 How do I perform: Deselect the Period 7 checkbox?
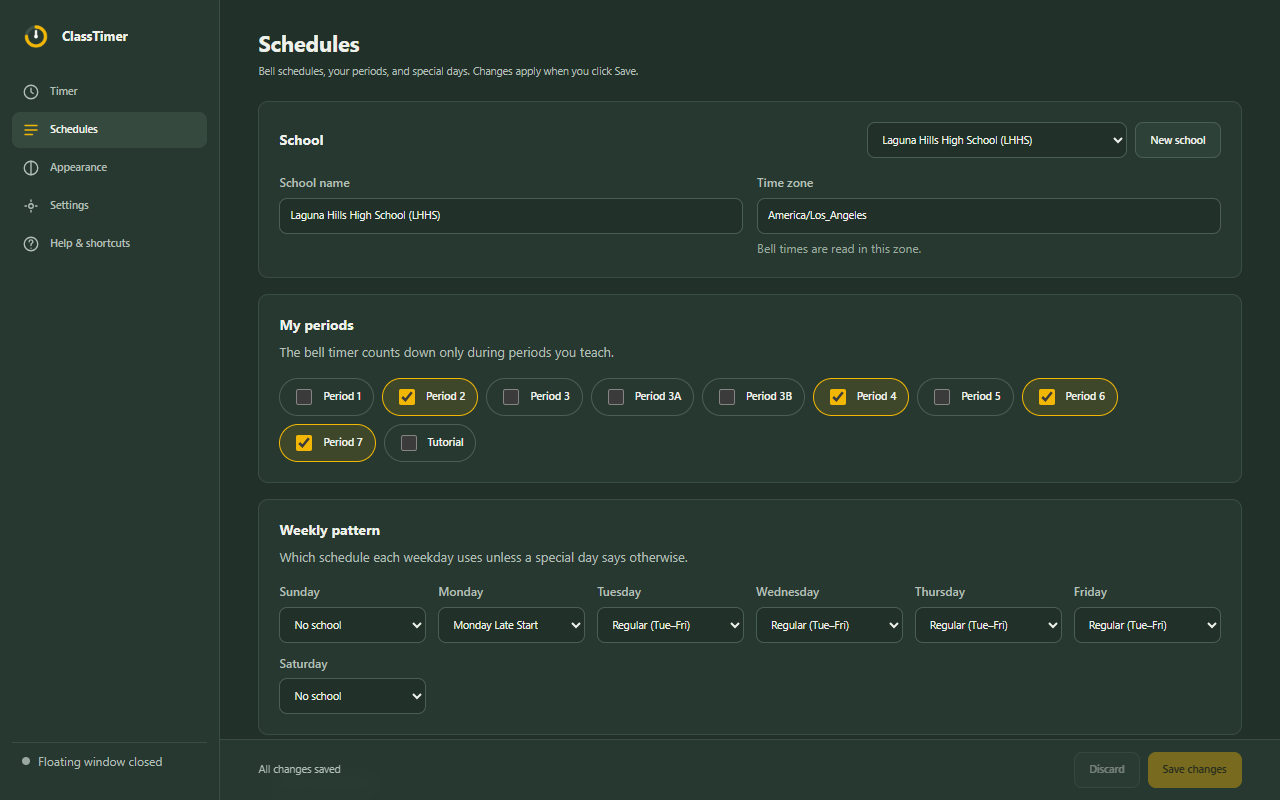[304, 443]
